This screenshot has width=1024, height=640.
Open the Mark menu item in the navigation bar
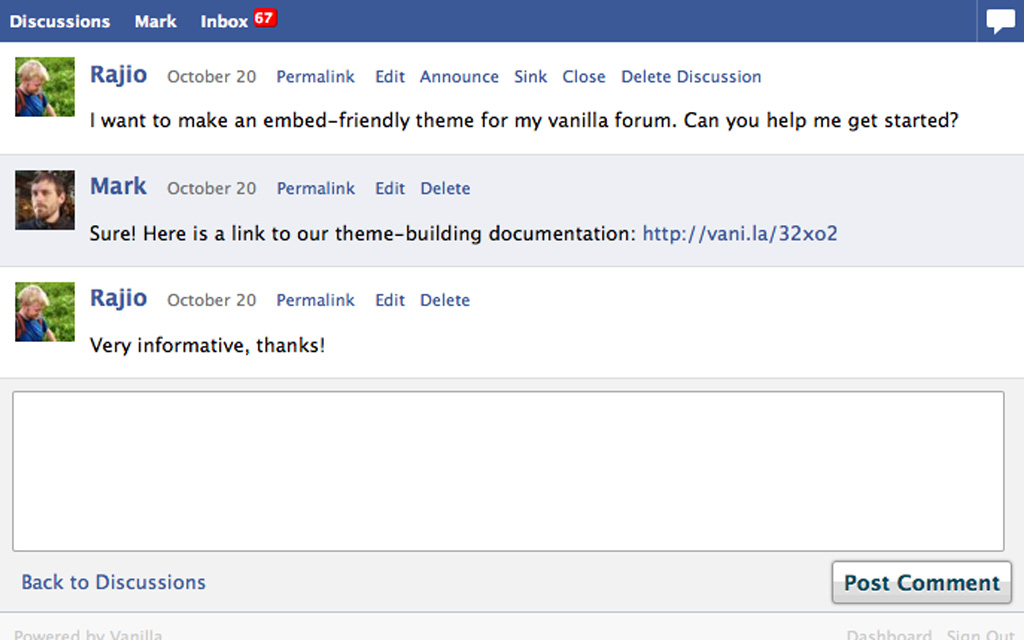[155, 21]
